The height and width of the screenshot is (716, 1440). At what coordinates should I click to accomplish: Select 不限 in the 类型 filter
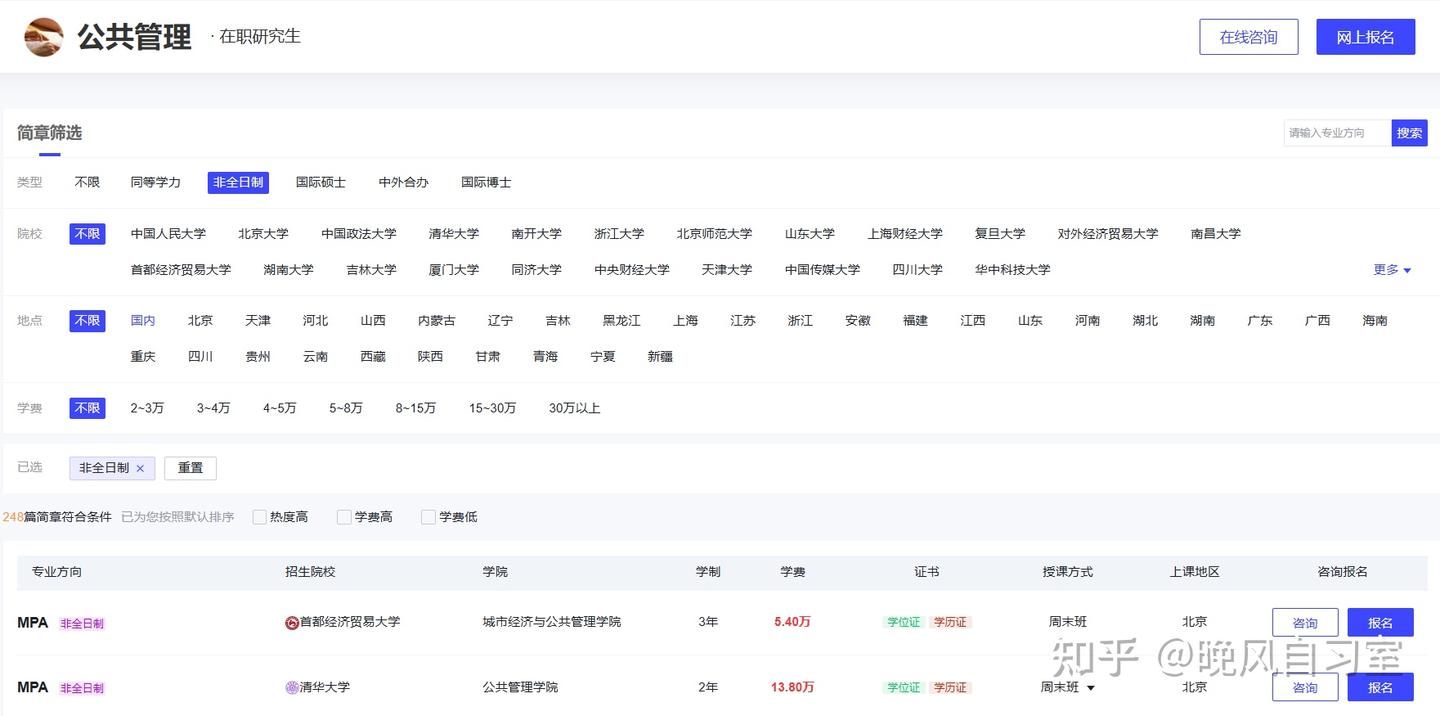(x=87, y=182)
